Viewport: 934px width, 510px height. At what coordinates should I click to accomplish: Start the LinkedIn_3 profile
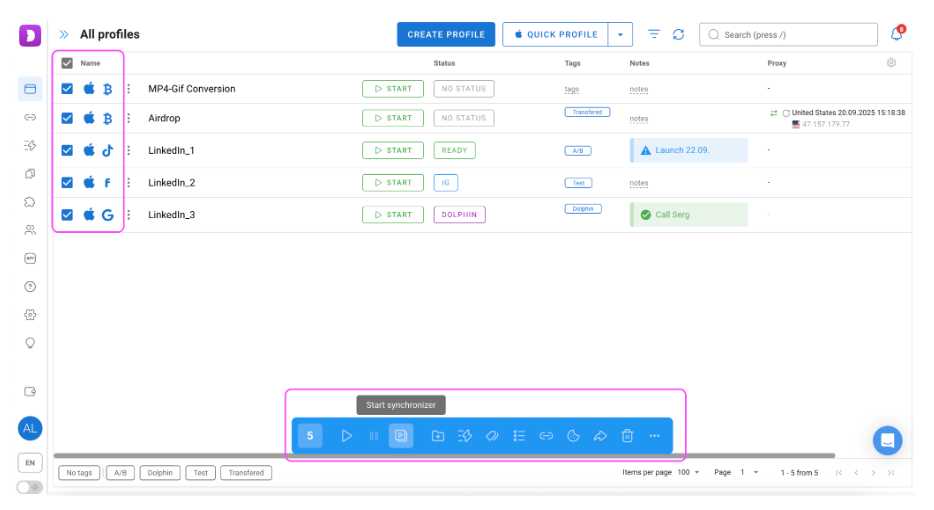[393, 214]
